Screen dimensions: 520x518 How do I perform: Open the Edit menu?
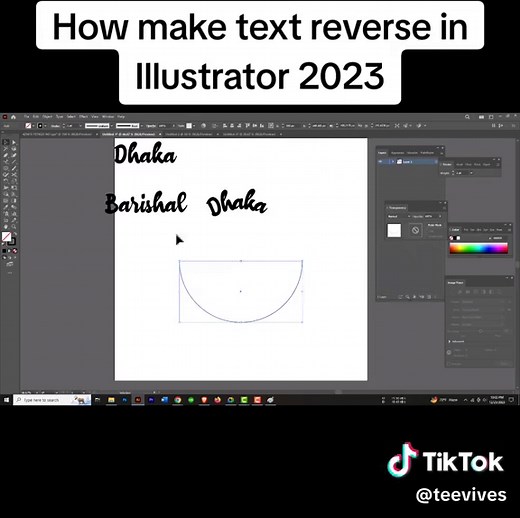[36, 117]
